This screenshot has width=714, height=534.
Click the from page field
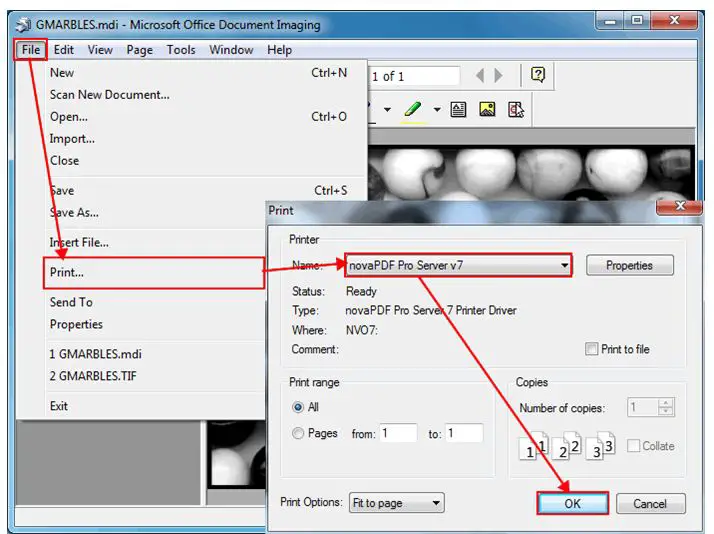tap(398, 433)
